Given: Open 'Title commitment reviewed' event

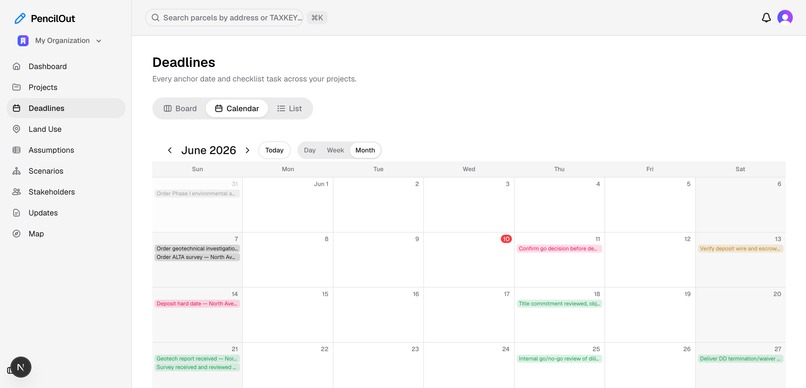Looking at the screenshot, I should click(559, 304).
